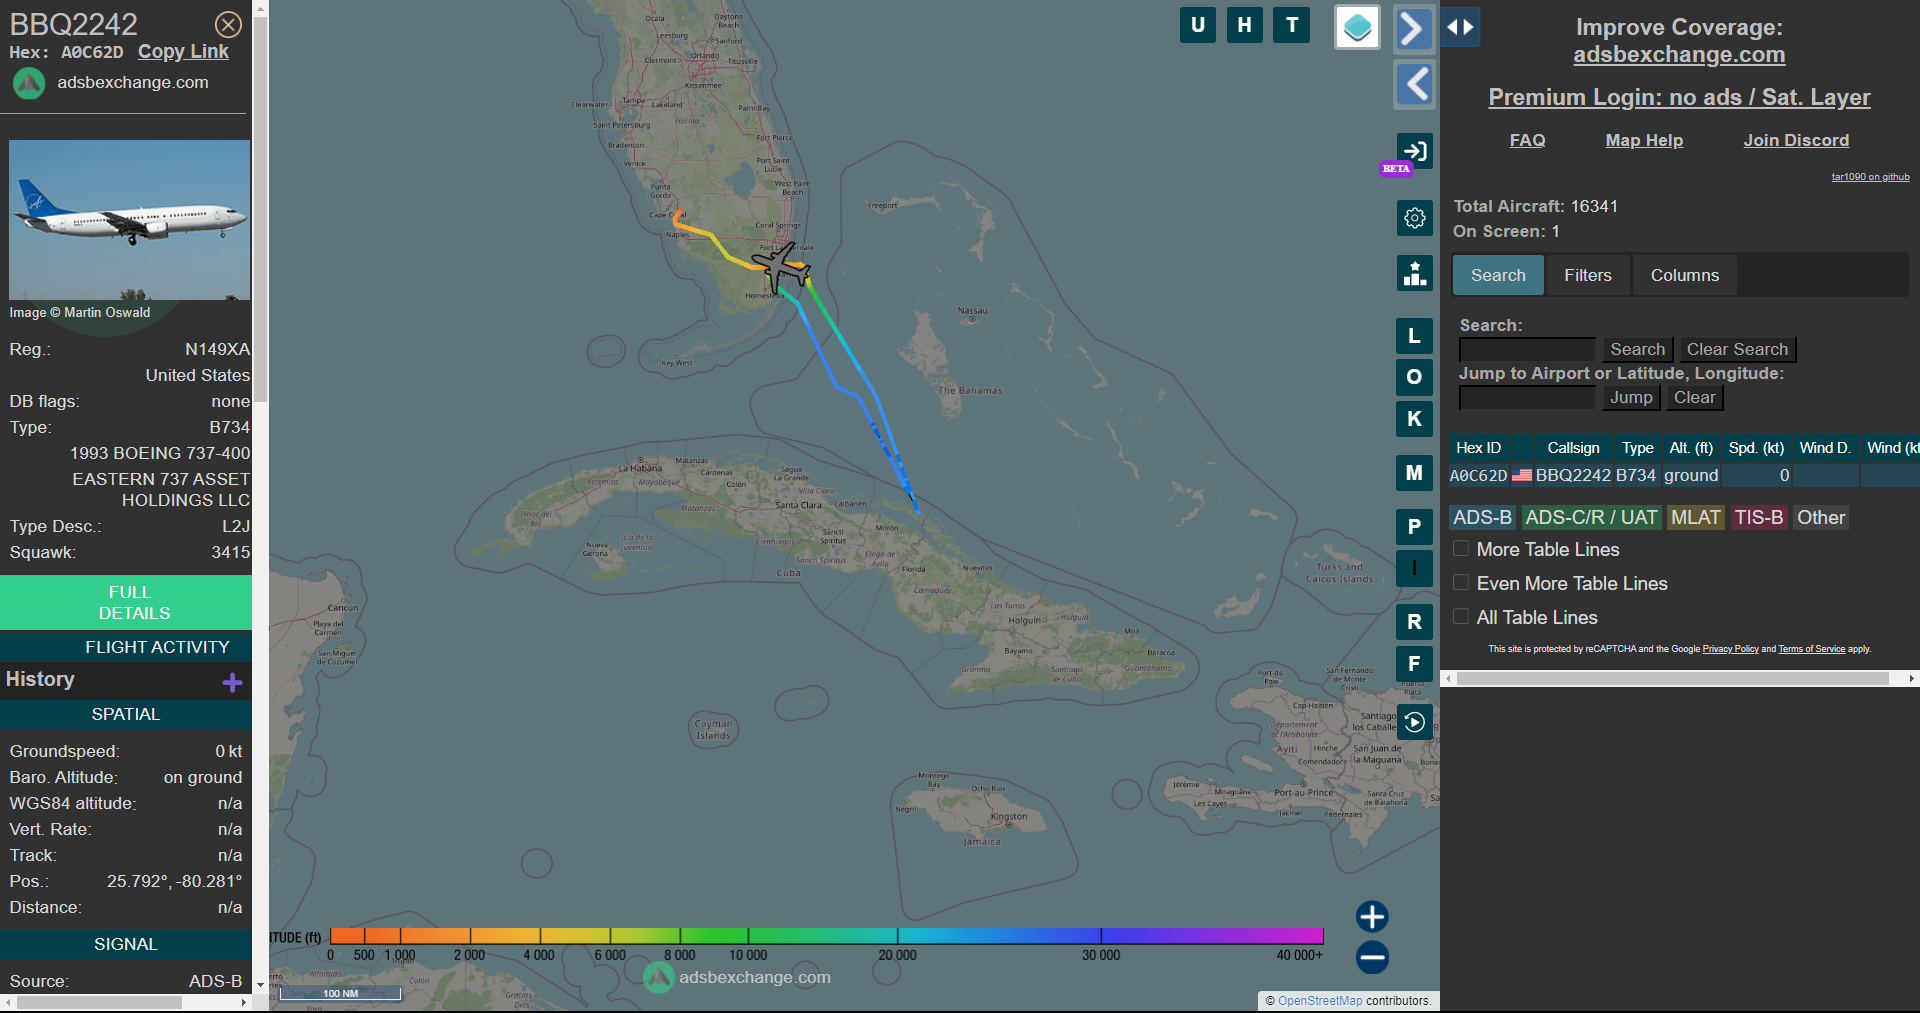Open the map layer selector icon
Viewport: 1920px width, 1013px height.
(x=1357, y=27)
